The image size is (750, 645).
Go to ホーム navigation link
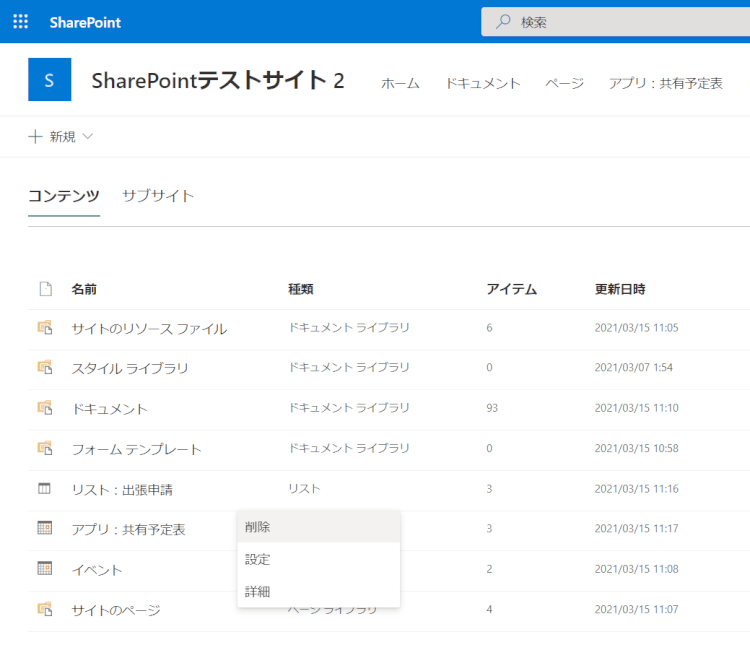click(400, 83)
